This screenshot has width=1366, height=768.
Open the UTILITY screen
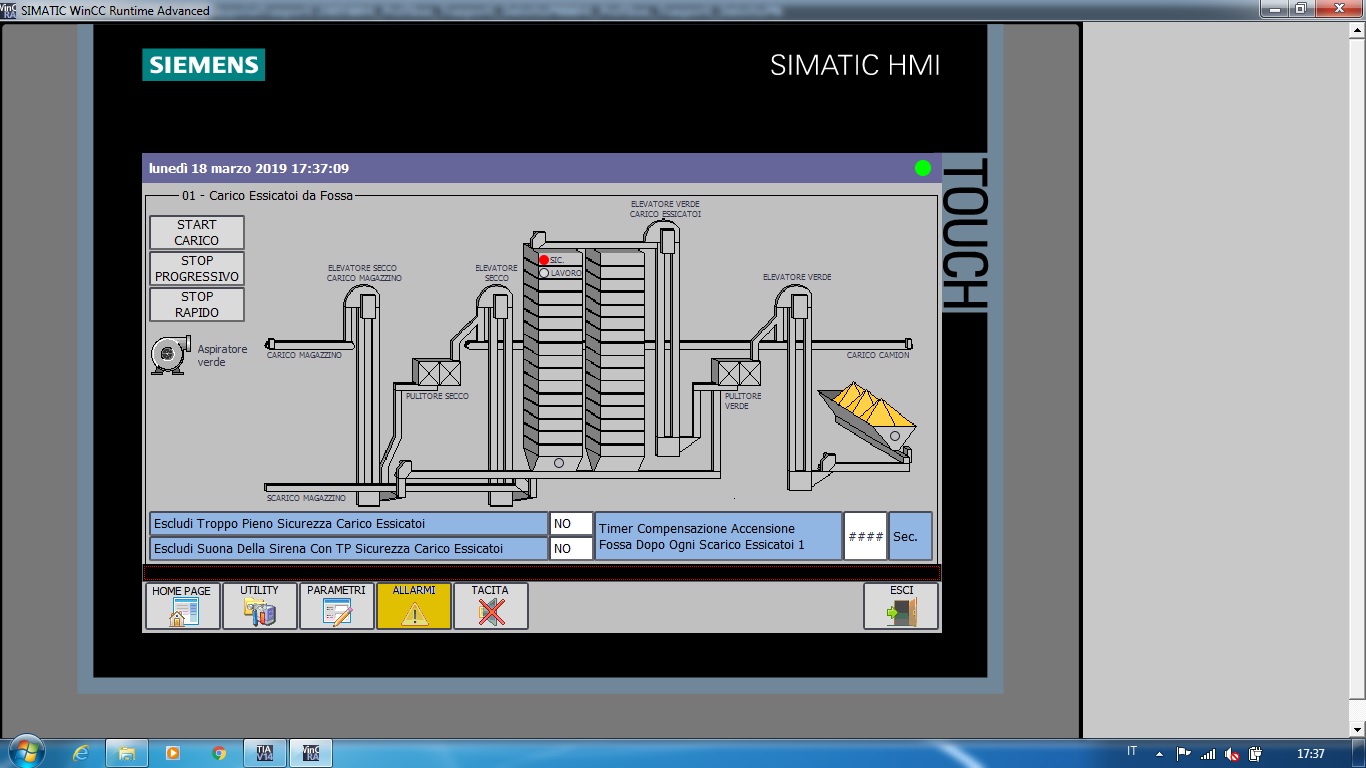click(x=260, y=606)
